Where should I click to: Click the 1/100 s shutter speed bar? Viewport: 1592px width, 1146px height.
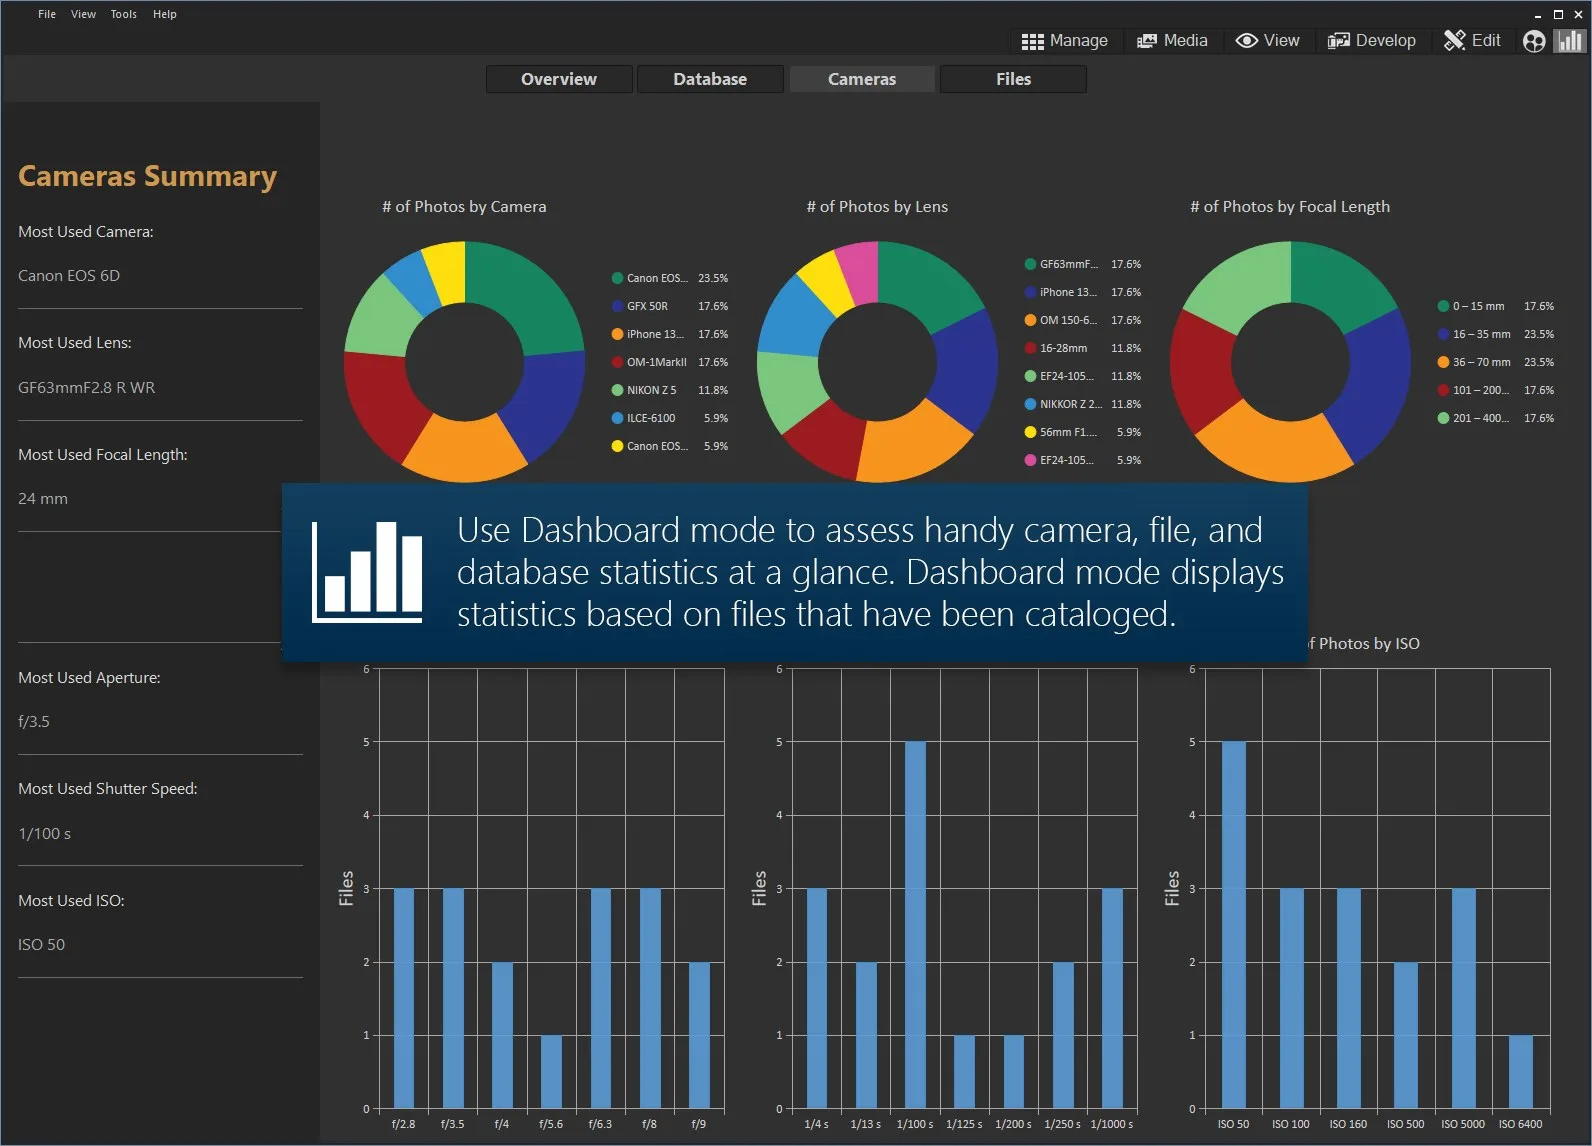[915, 925]
